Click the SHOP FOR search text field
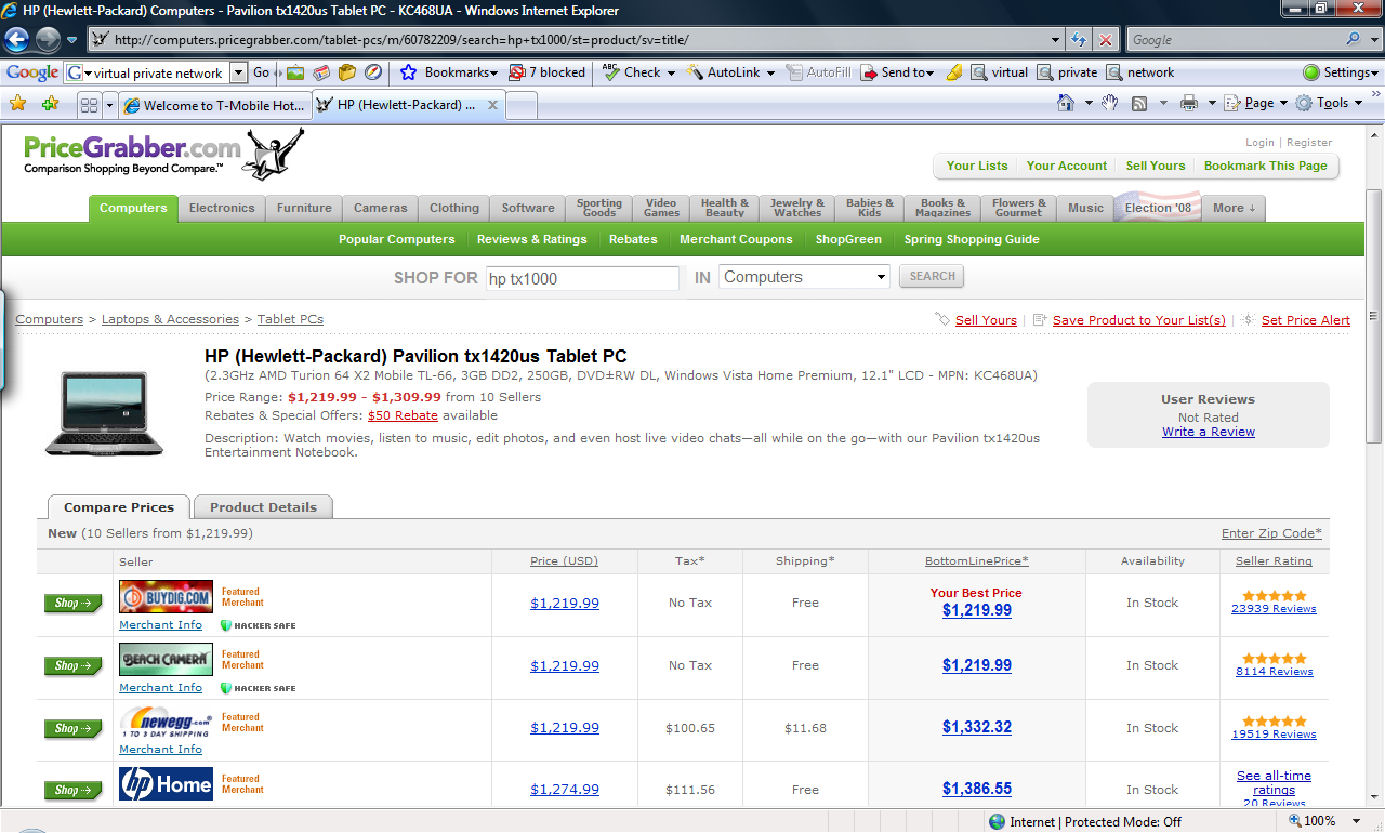Viewport: 1385px width, 833px height. point(582,278)
